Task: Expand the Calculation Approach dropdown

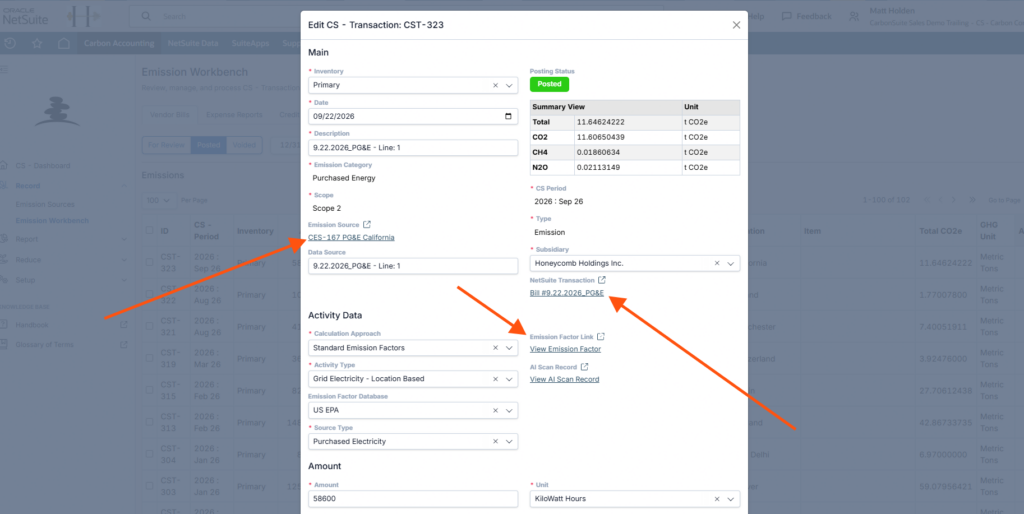Action: pos(509,347)
